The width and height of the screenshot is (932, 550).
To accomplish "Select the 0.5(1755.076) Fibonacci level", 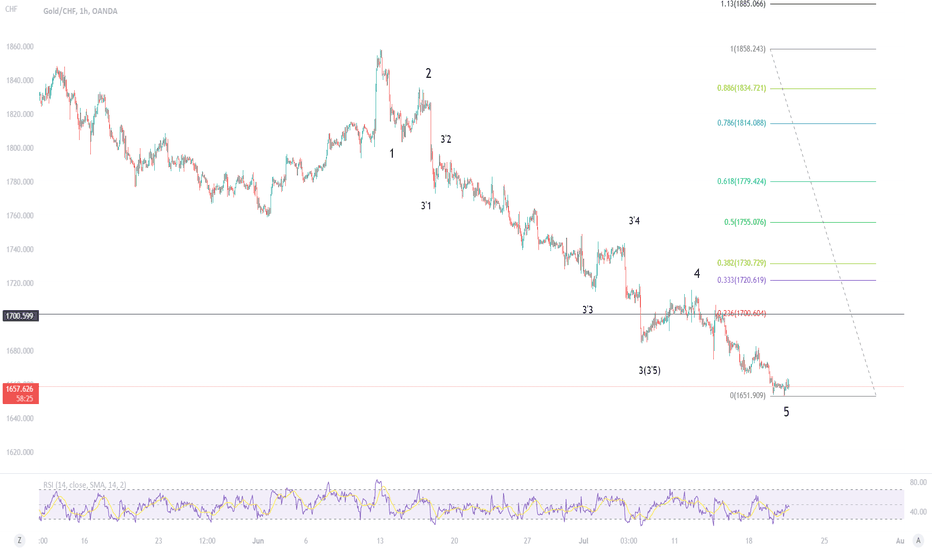I will (x=745, y=222).
